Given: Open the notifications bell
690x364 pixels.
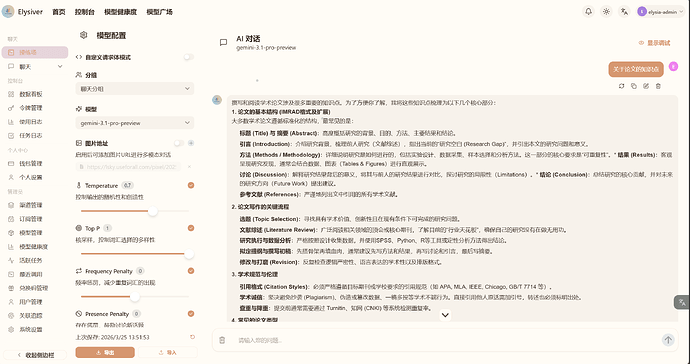Looking at the screenshot, I should [x=588, y=12].
